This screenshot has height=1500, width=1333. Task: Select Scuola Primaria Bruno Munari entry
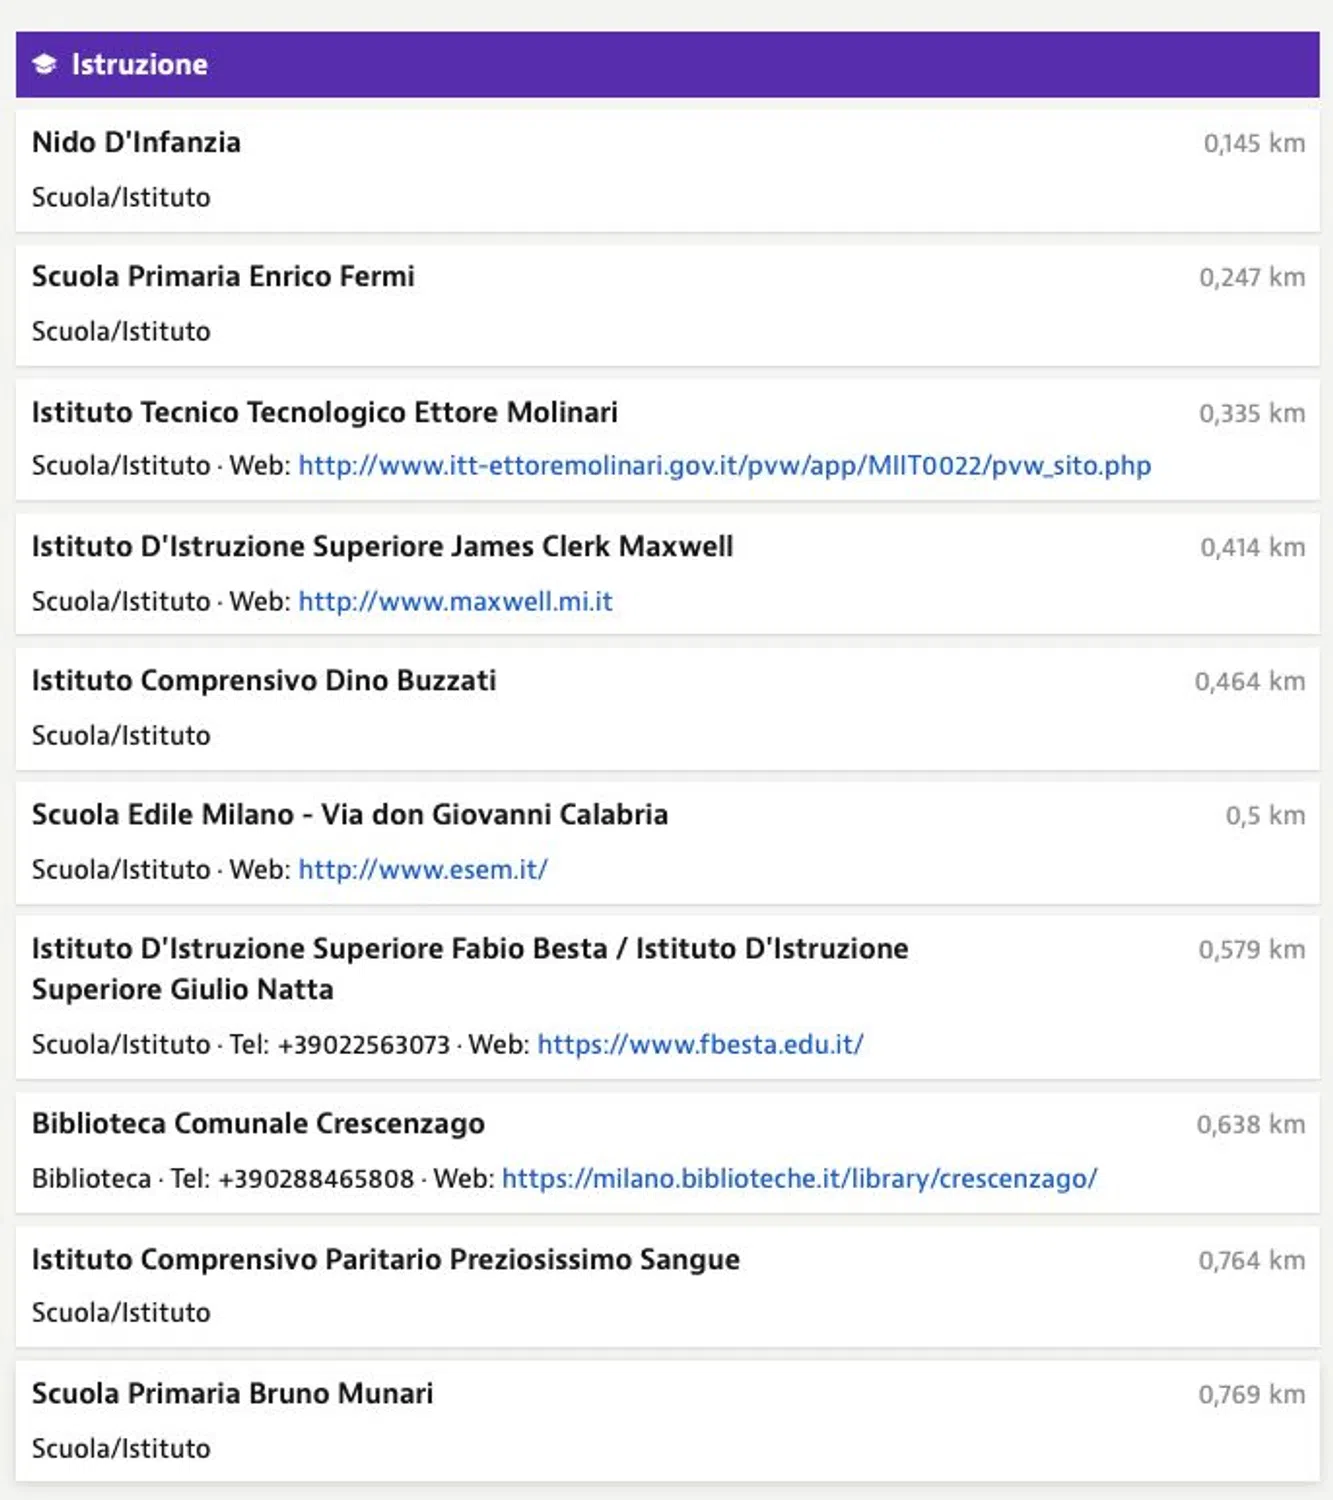[x=667, y=1420]
